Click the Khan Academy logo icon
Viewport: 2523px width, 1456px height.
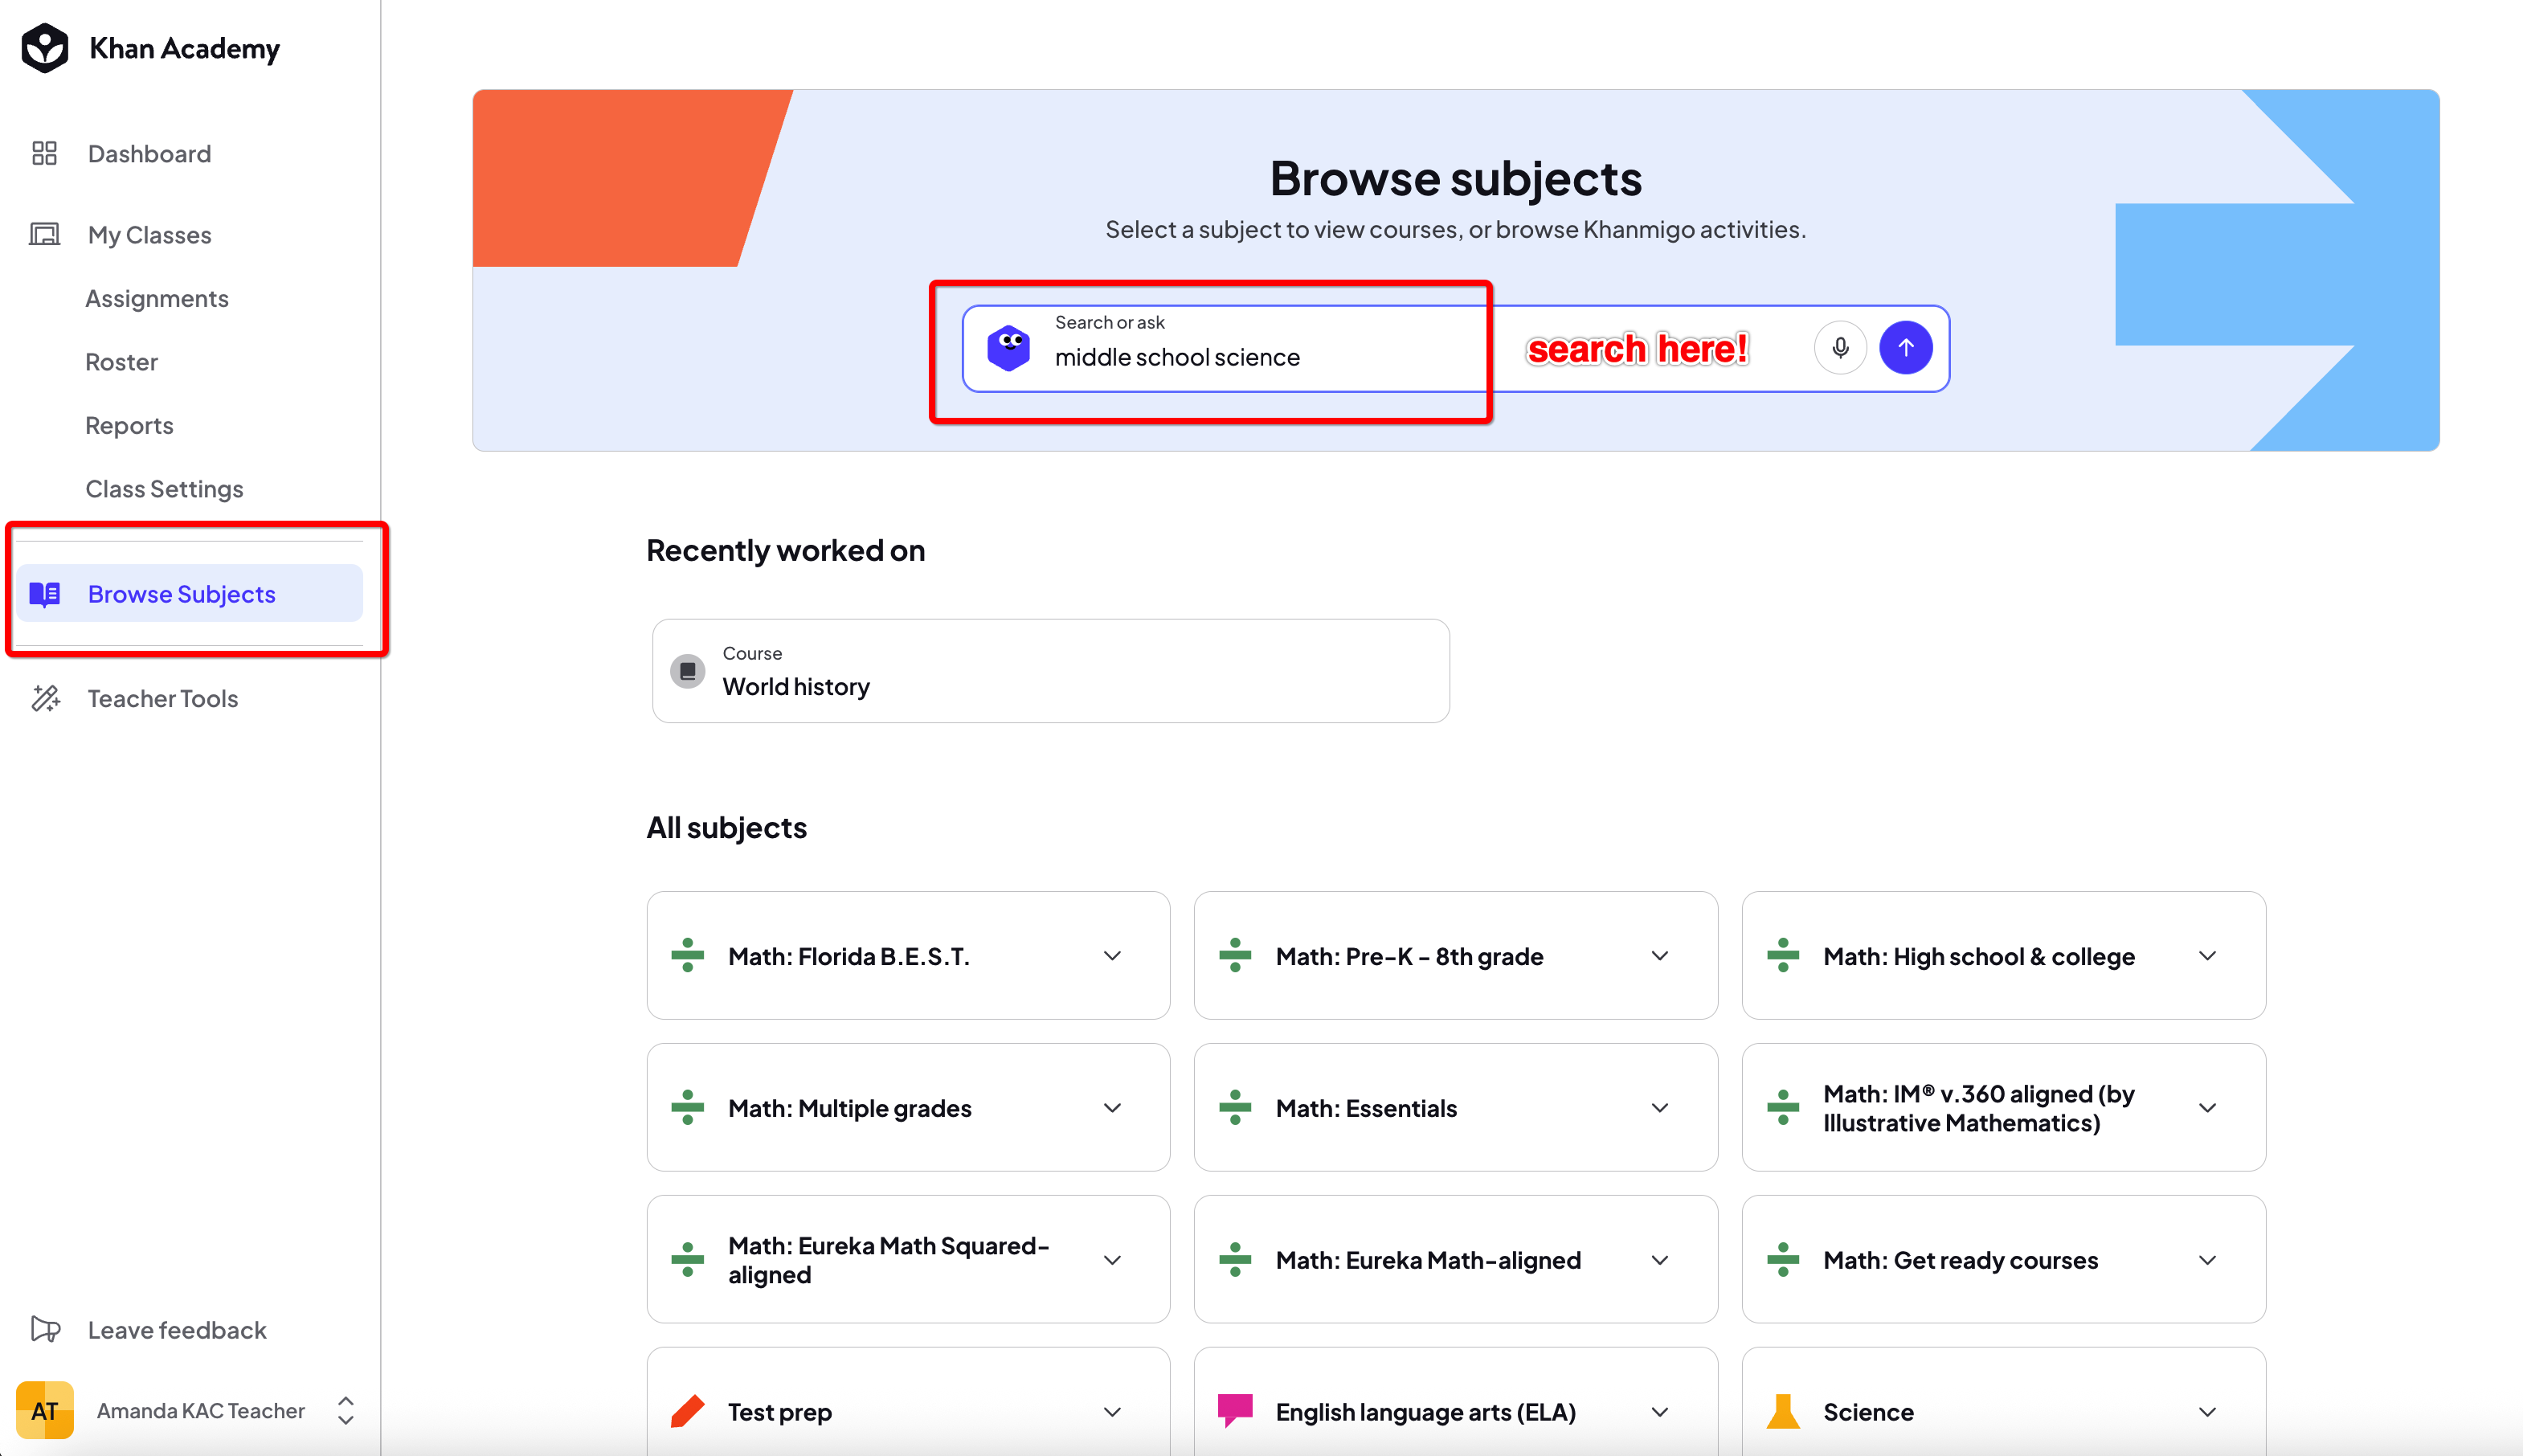point(45,48)
